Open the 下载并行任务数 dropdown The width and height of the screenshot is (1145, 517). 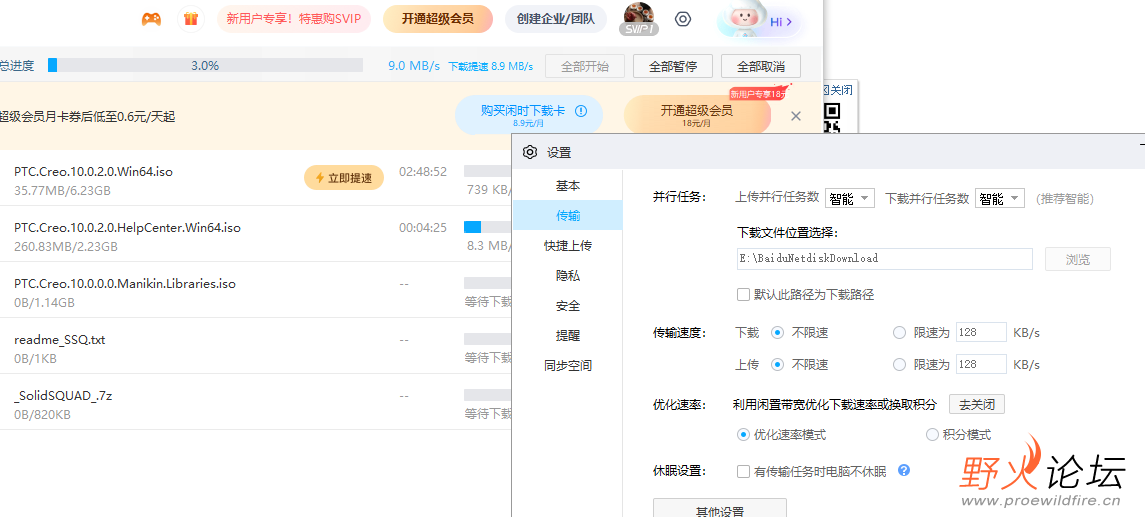[x=1000, y=198]
